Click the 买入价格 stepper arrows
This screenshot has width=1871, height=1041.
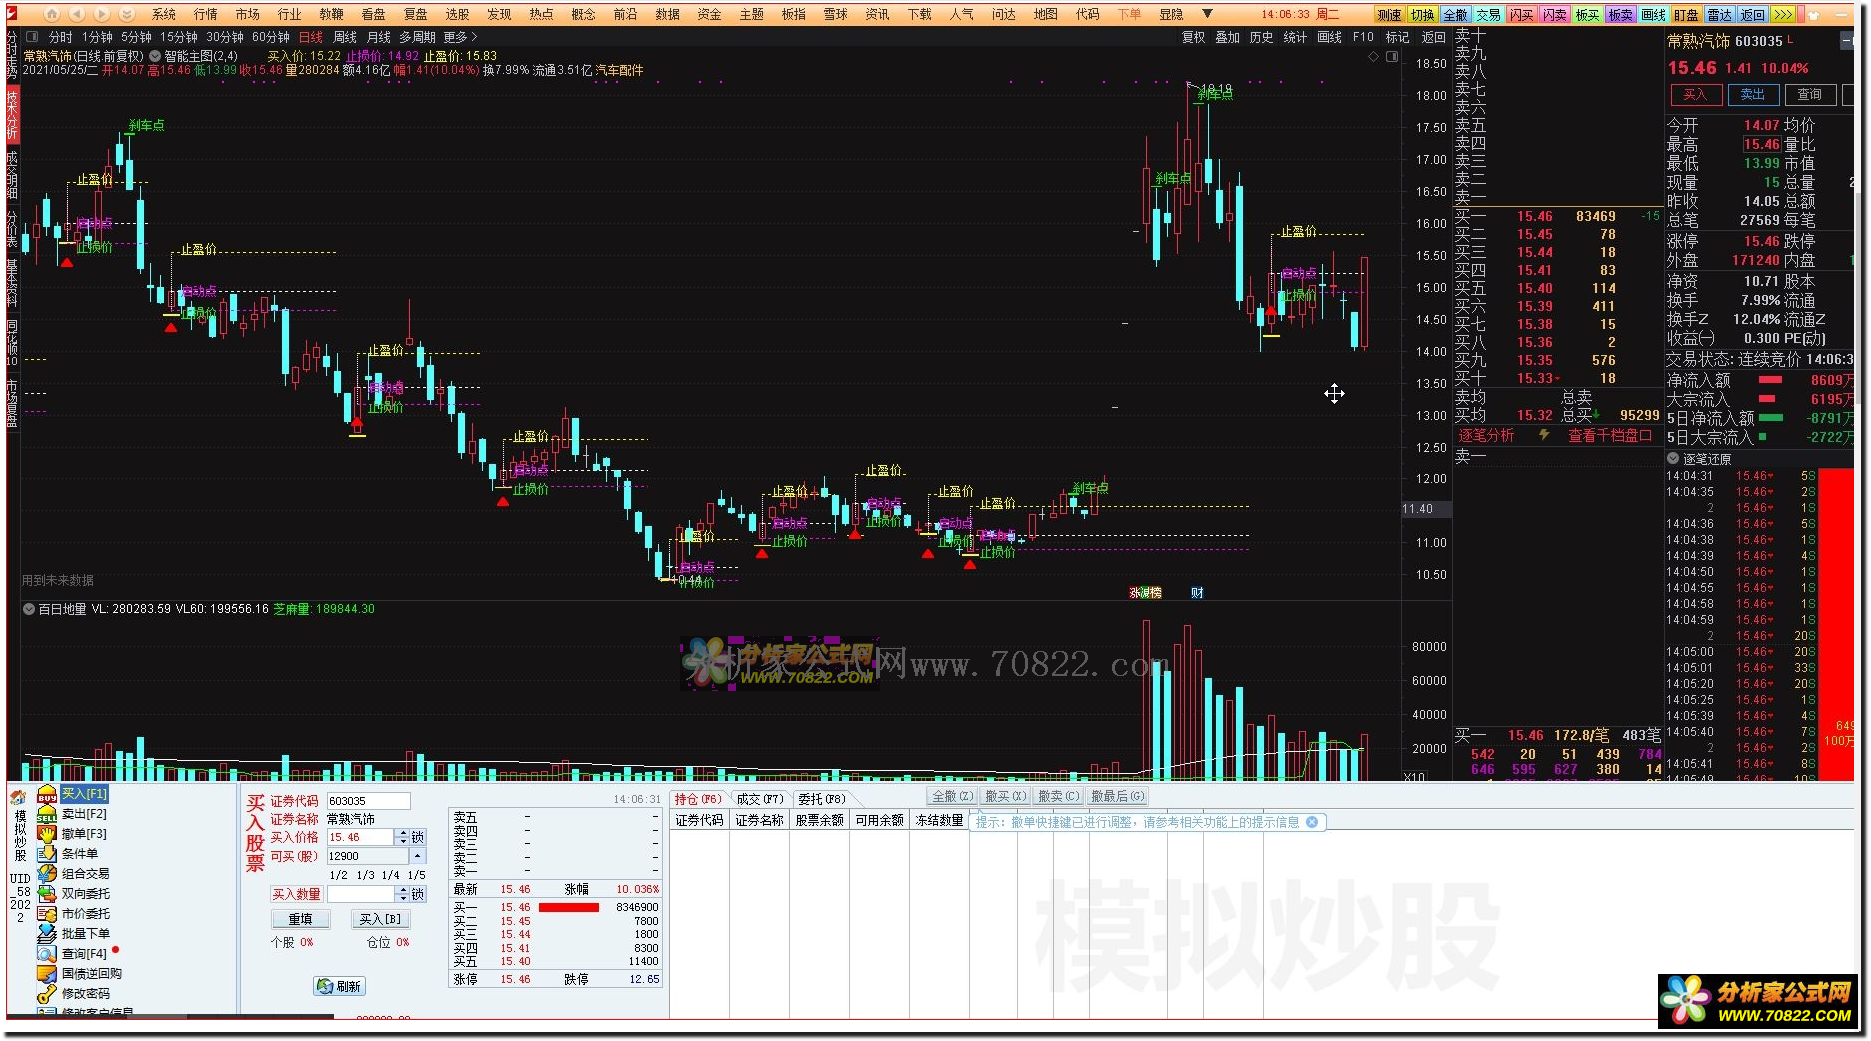click(403, 837)
